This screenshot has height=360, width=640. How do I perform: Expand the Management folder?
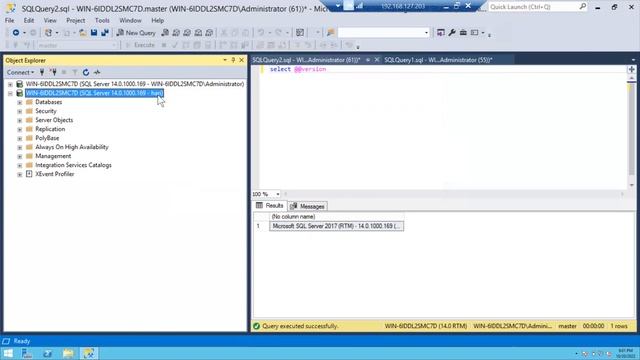[x=20, y=156]
